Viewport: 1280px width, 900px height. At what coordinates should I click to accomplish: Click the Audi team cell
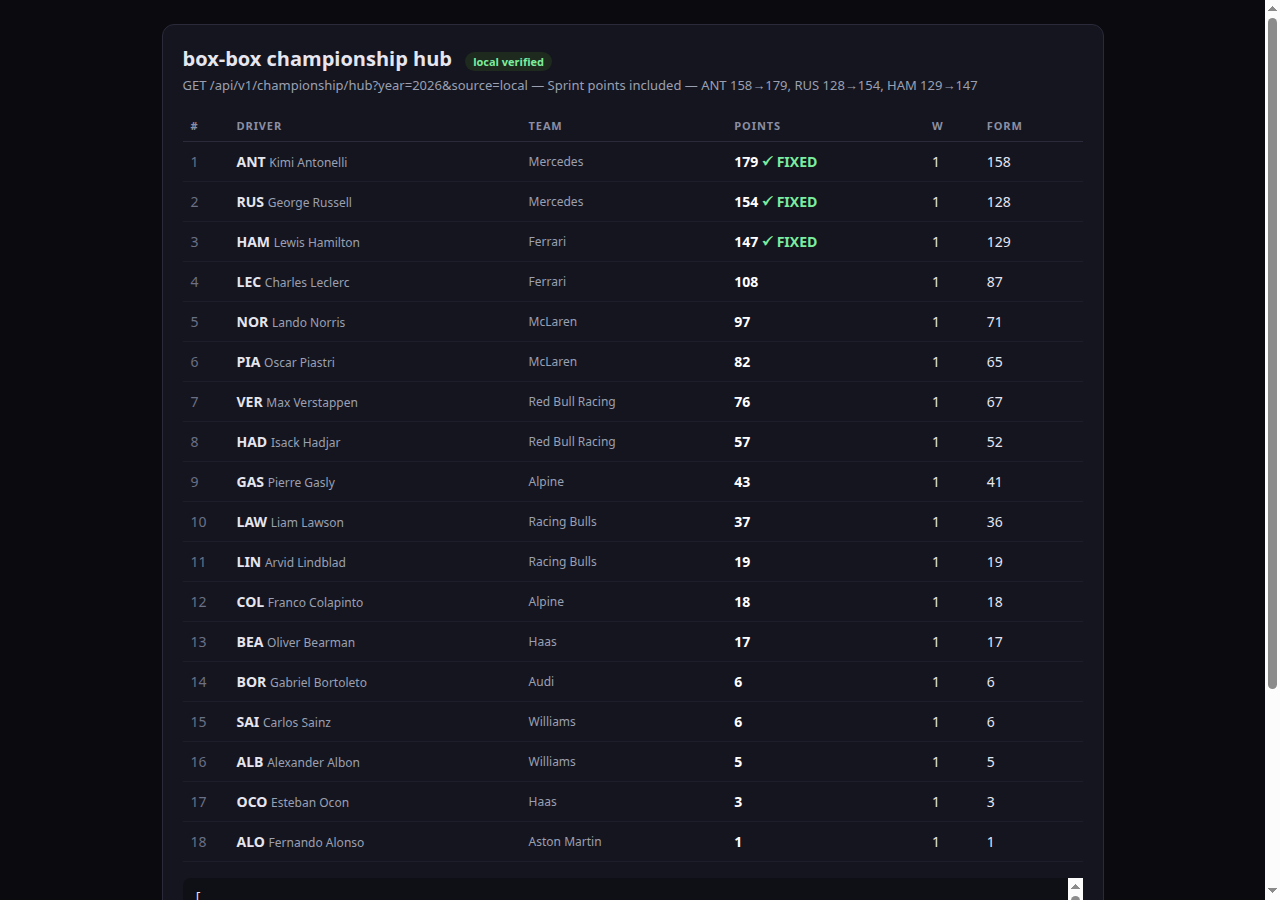(541, 682)
